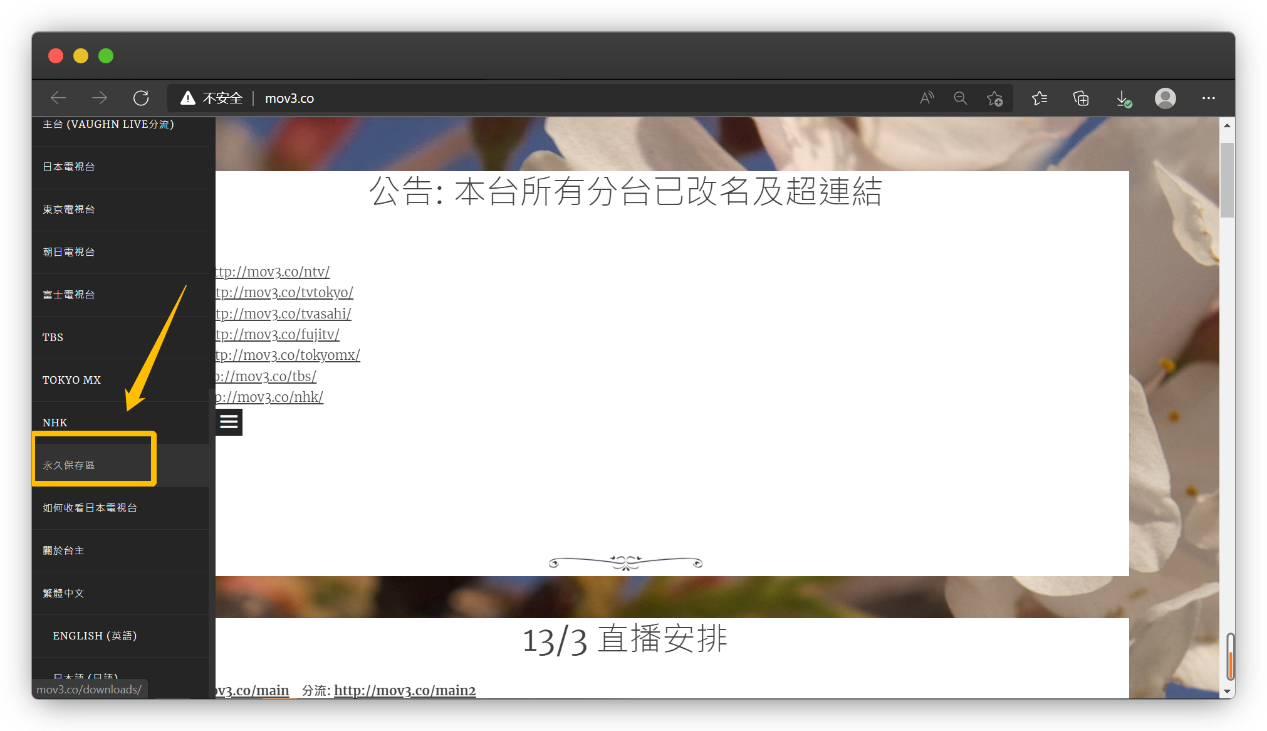Image resolution: width=1267 pixels, height=731 pixels.
Task: Open the Downloads icon
Action: pyautogui.click(x=1123, y=98)
